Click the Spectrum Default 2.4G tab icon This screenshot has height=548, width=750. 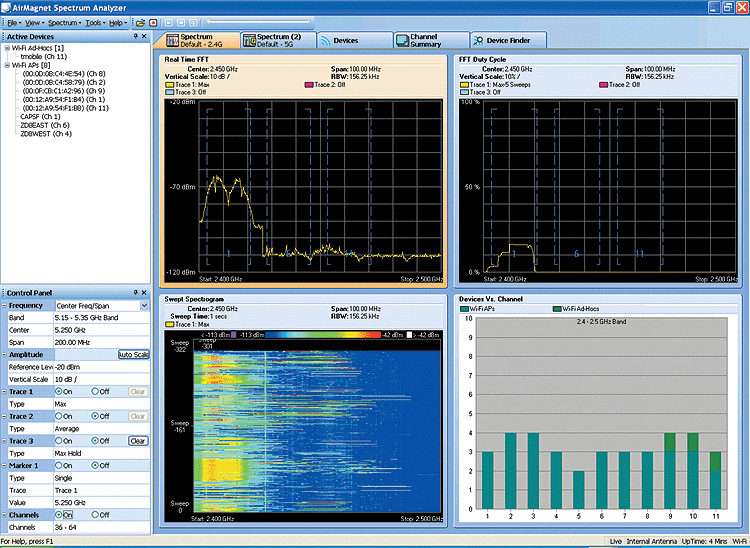173,41
